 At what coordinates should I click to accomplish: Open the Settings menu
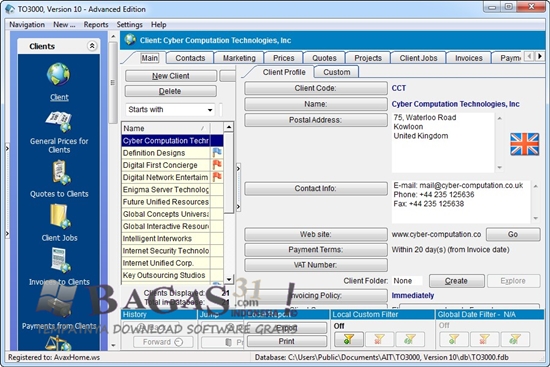(129, 25)
